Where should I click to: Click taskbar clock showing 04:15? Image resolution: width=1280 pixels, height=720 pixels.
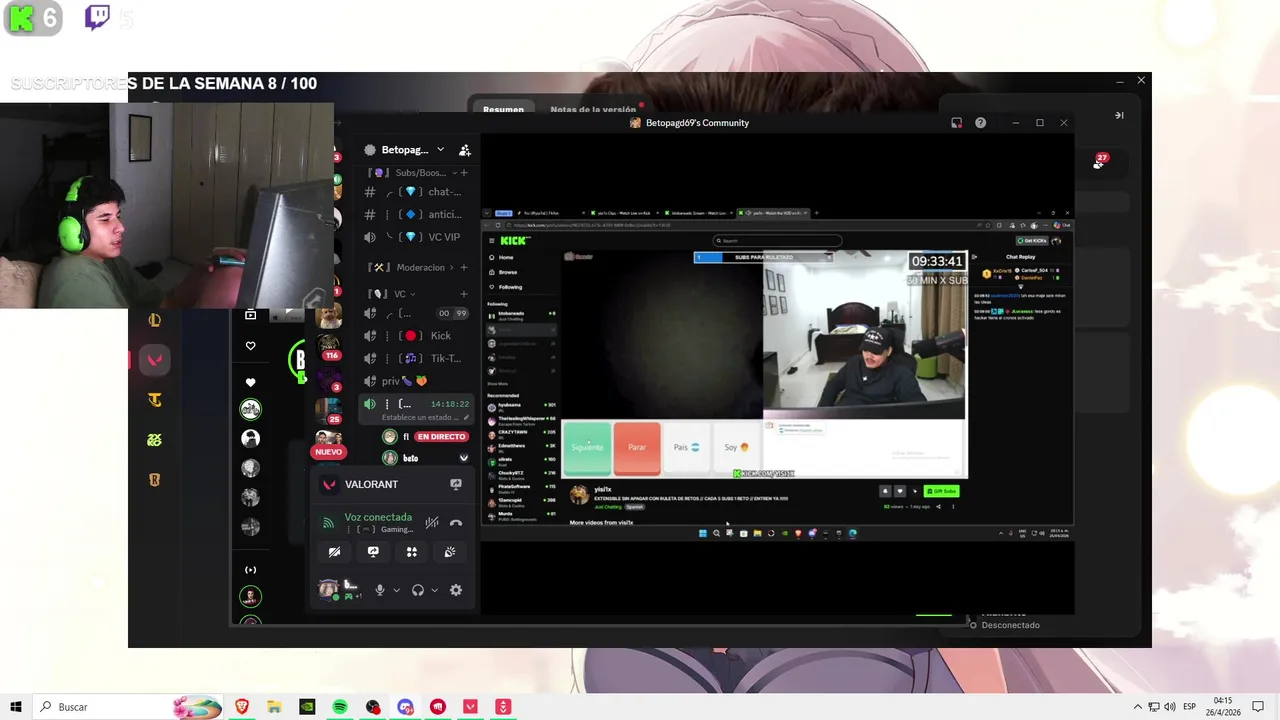(x=1223, y=707)
